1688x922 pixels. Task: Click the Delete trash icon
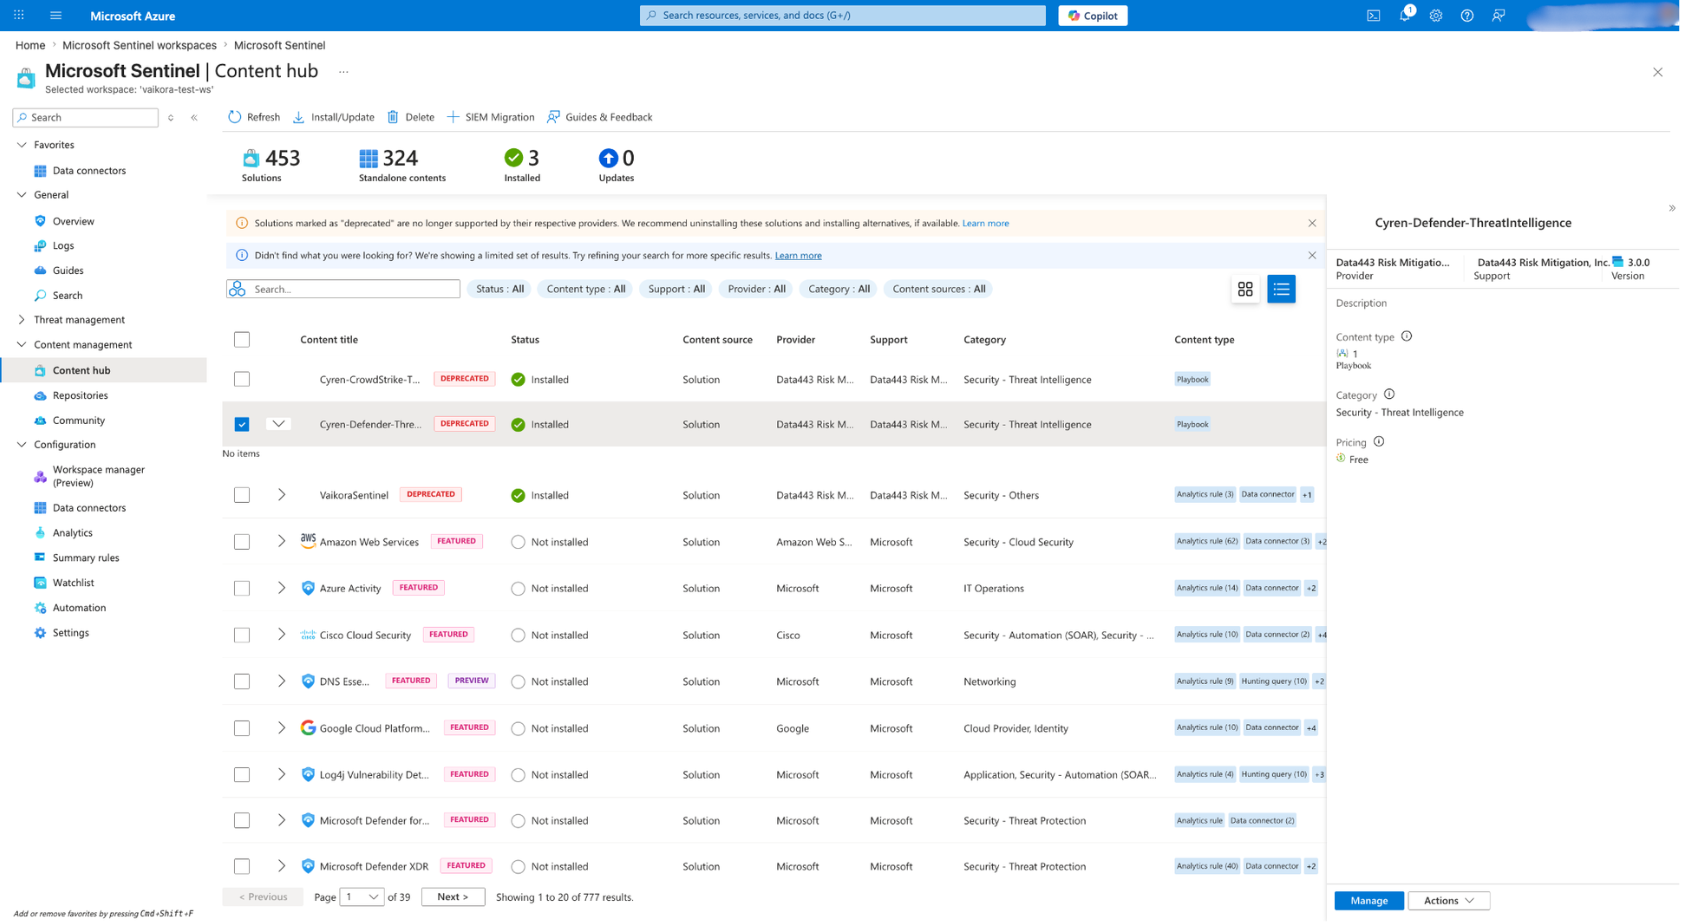tap(393, 117)
